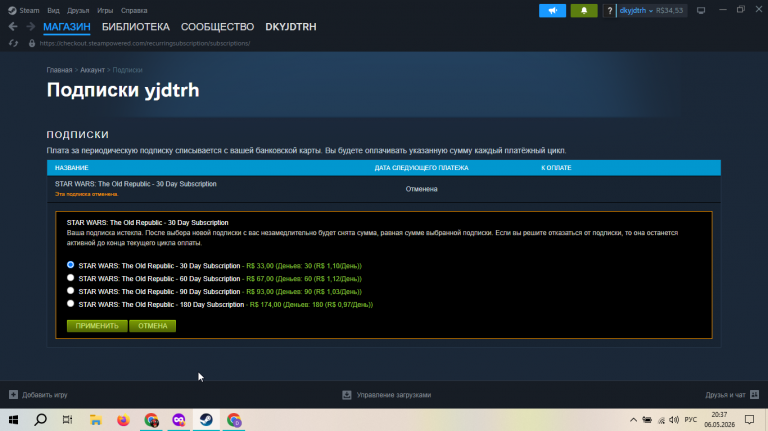Click Управление загрузками link
768x431 pixels.
(x=394, y=395)
